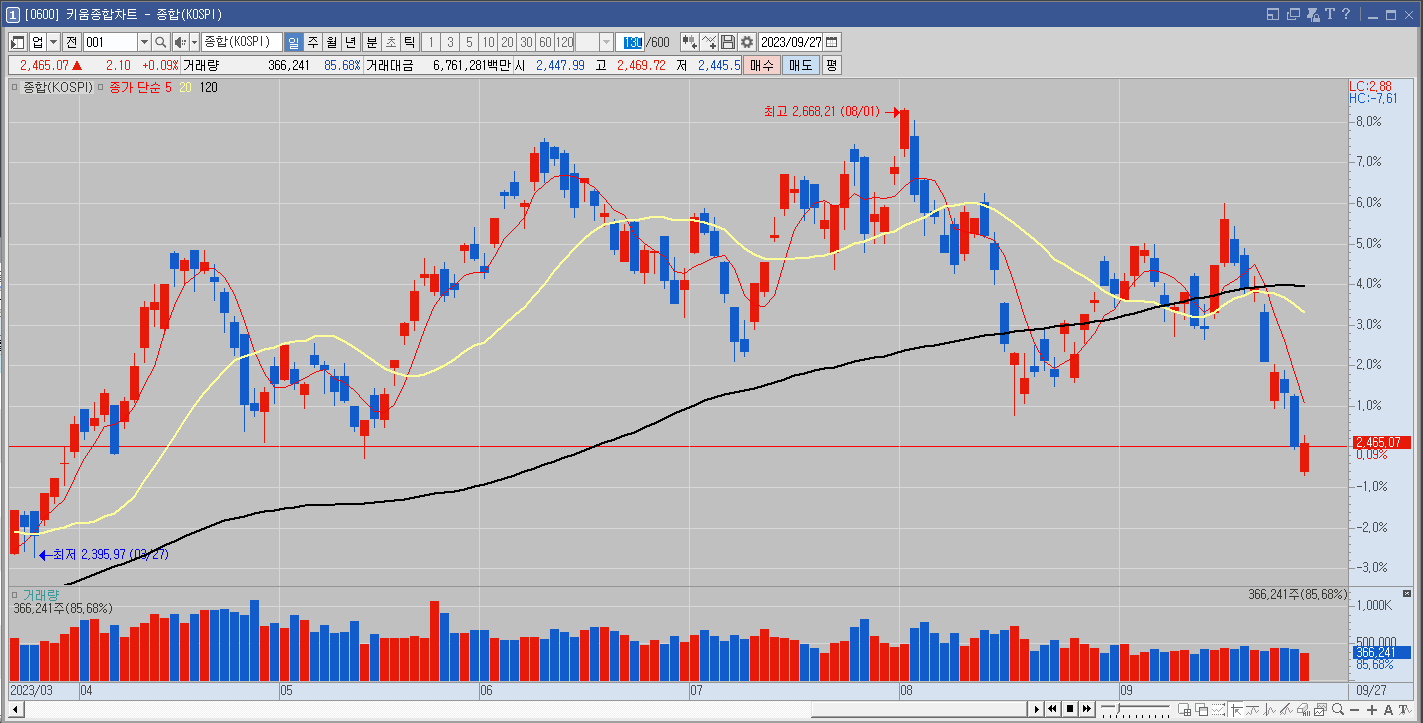Click the crosshair cursor icon in bottom toolbar
The height and width of the screenshot is (723, 1423).
point(1236,709)
